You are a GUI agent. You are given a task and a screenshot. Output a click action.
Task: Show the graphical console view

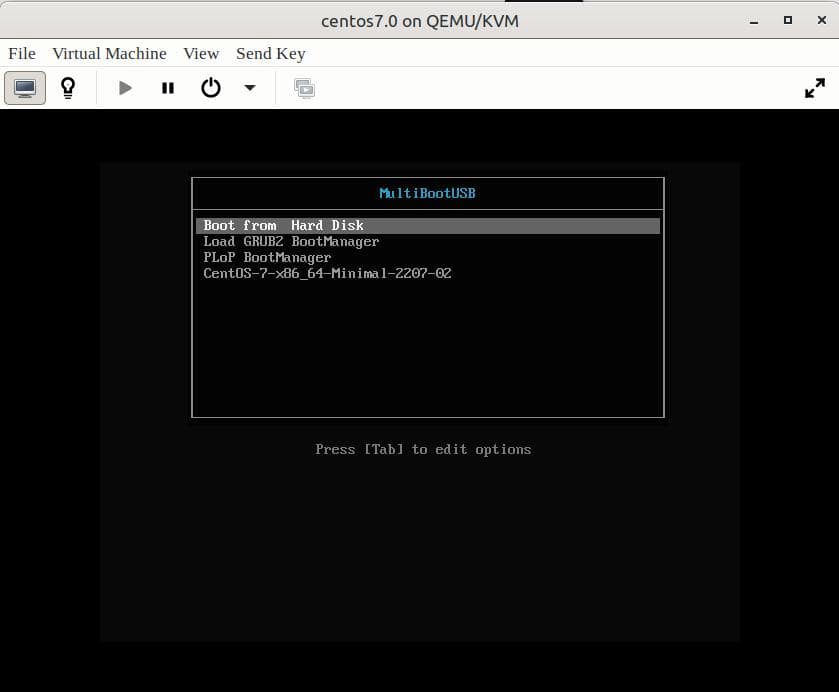(x=25, y=88)
